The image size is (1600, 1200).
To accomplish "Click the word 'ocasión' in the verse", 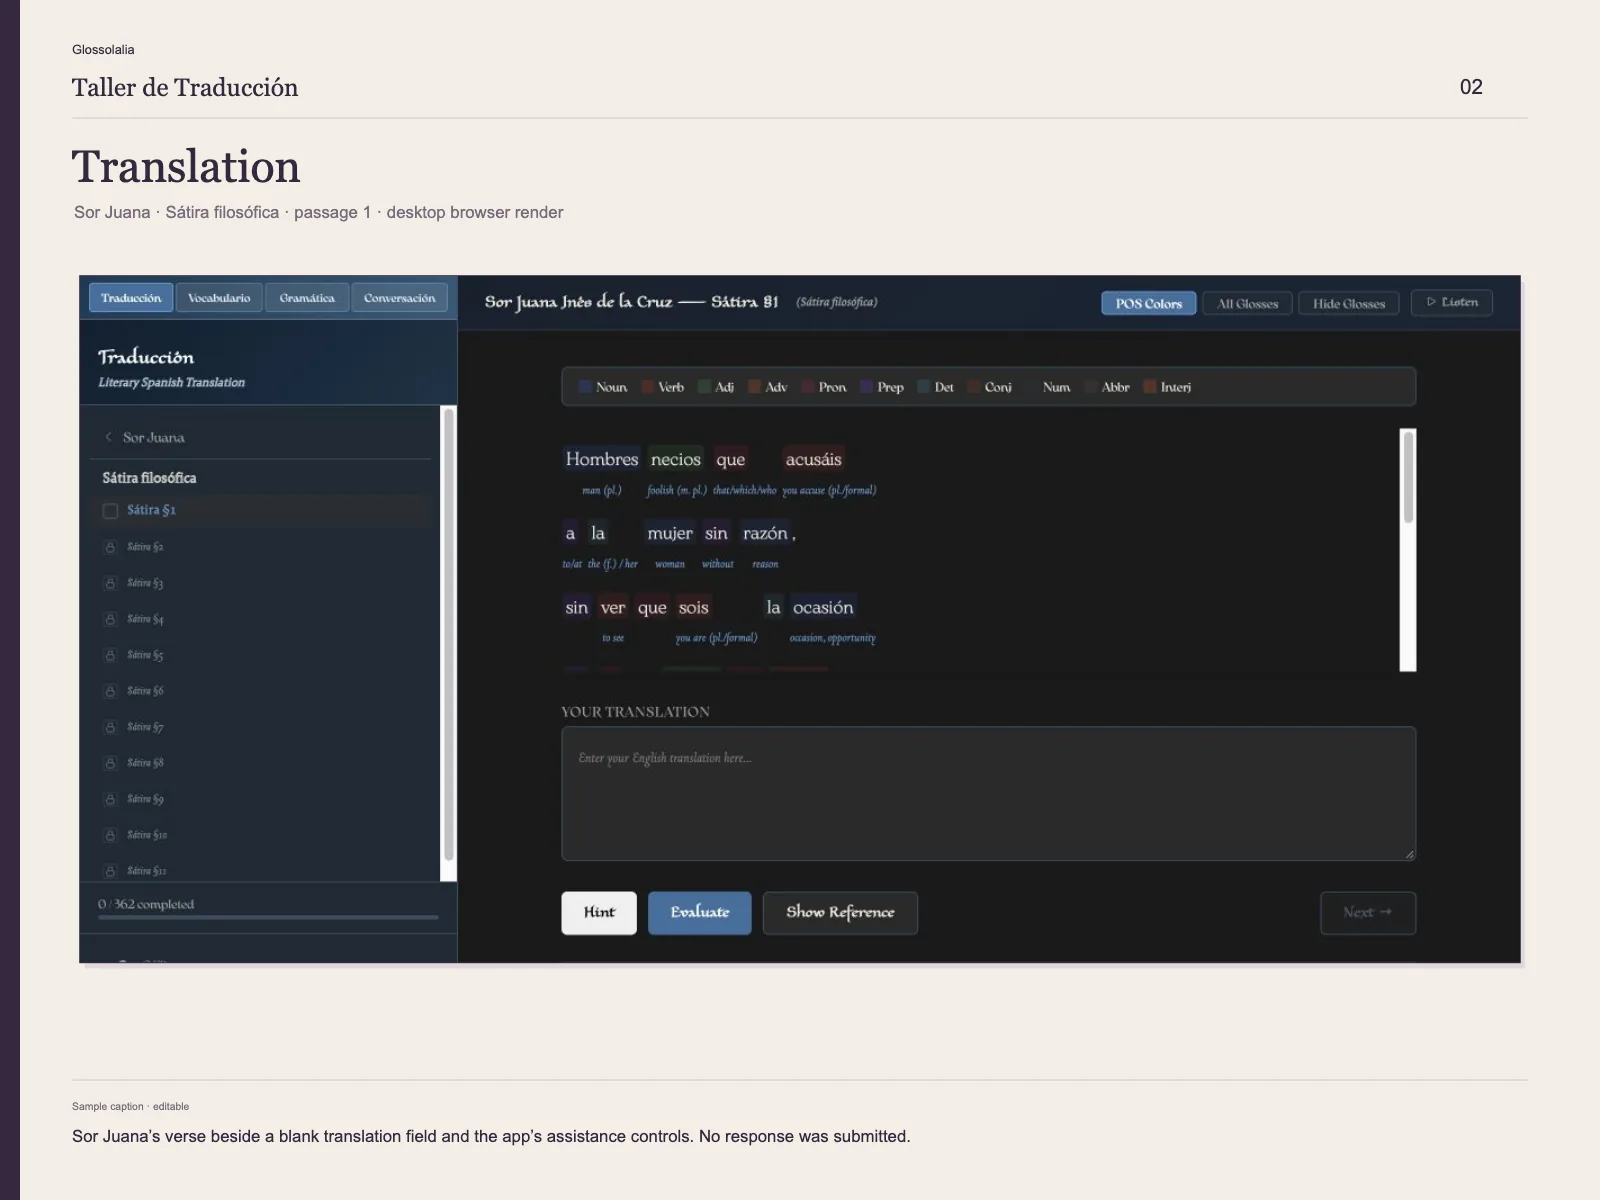I will coord(823,607).
